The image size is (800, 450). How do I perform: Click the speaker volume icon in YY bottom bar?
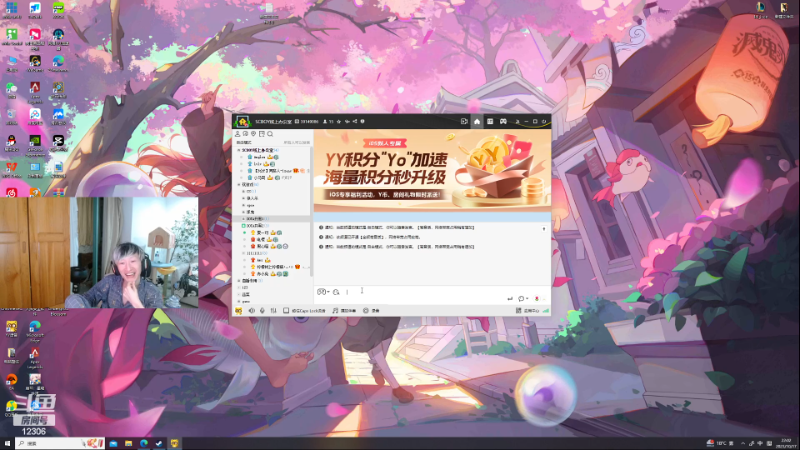click(252, 310)
